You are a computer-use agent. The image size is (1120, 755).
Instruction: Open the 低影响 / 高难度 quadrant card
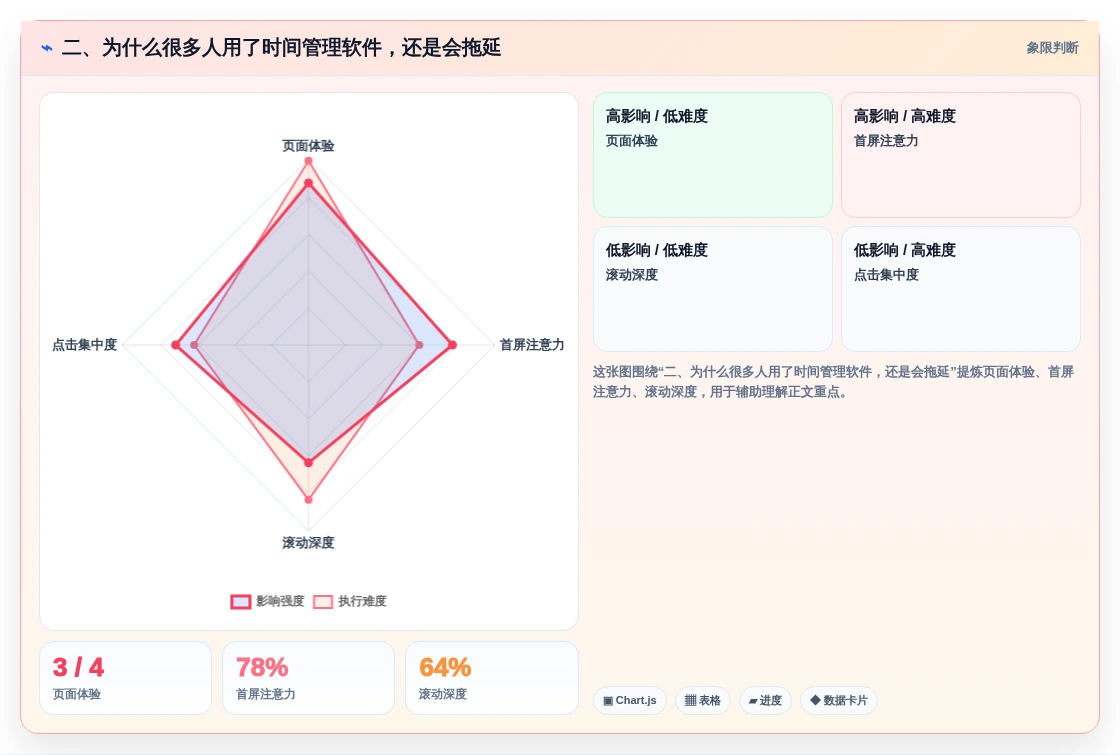(x=961, y=289)
